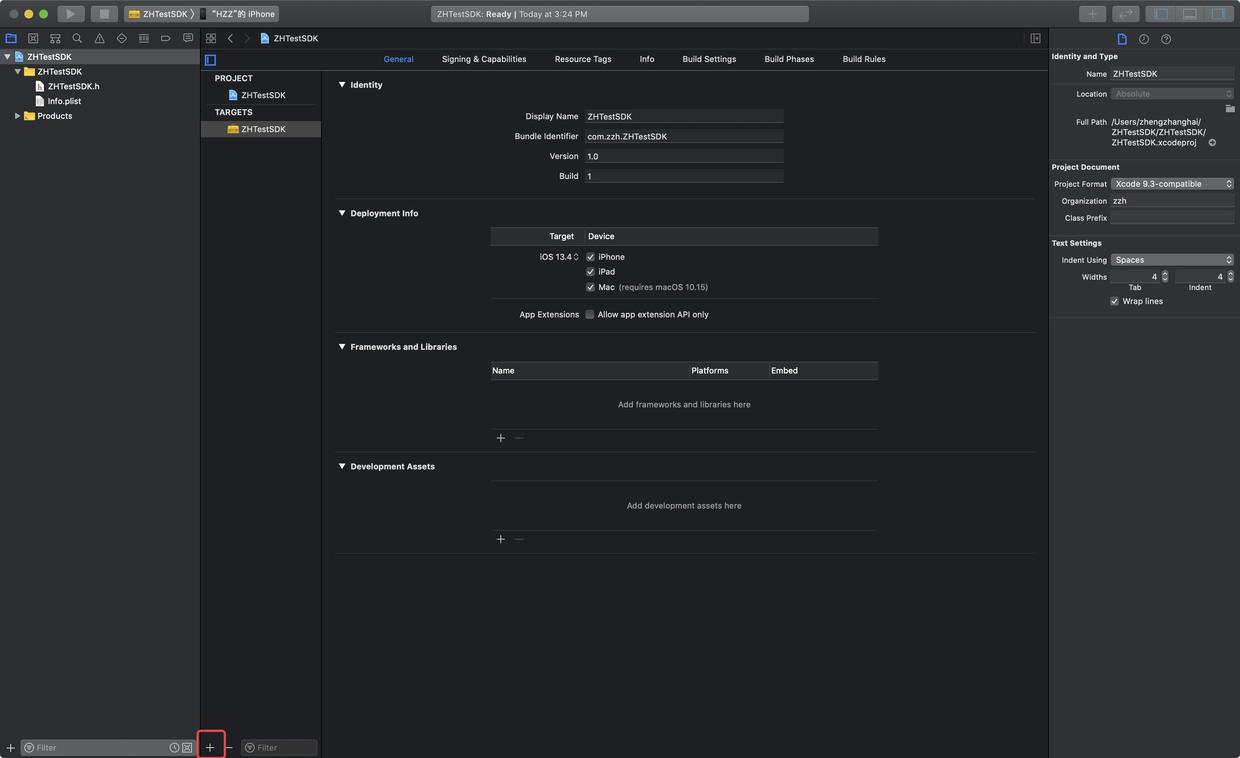The image size is (1240, 758).
Task: Click the Bundle Identifier field
Action: pyautogui.click(x=684, y=136)
